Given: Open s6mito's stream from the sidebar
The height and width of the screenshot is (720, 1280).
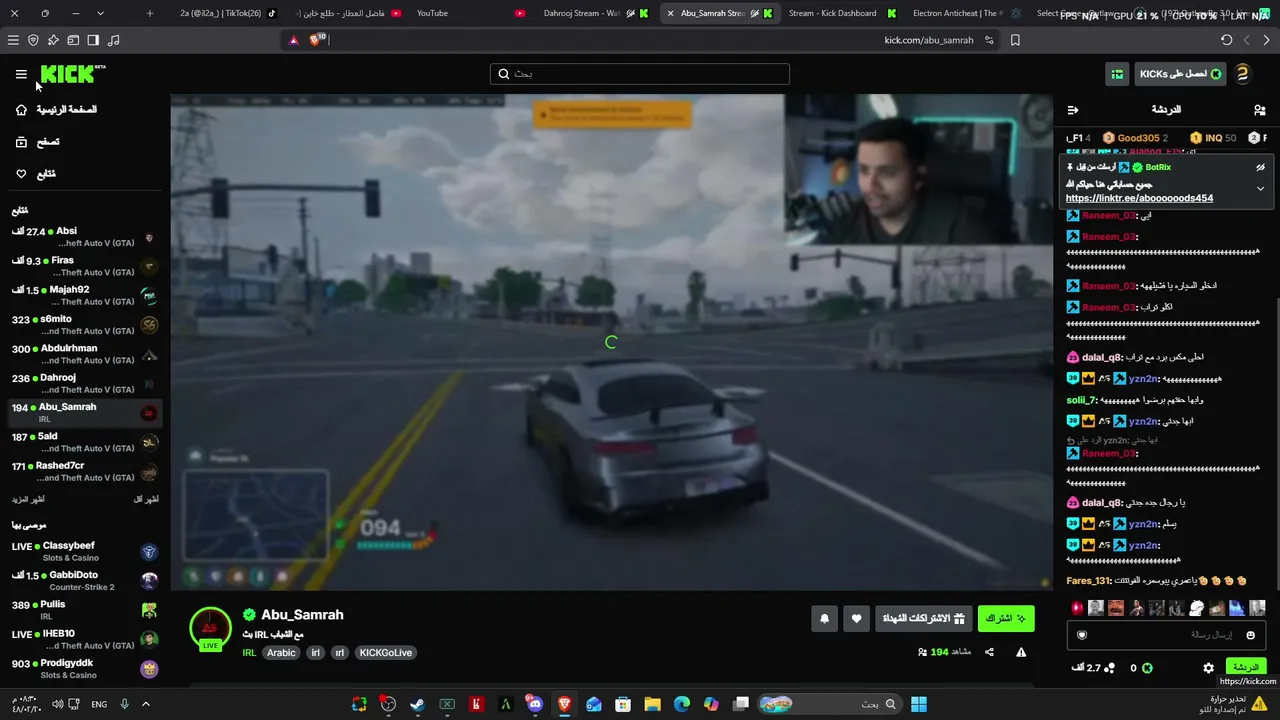Looking at the screenshot, I should 84,325.
